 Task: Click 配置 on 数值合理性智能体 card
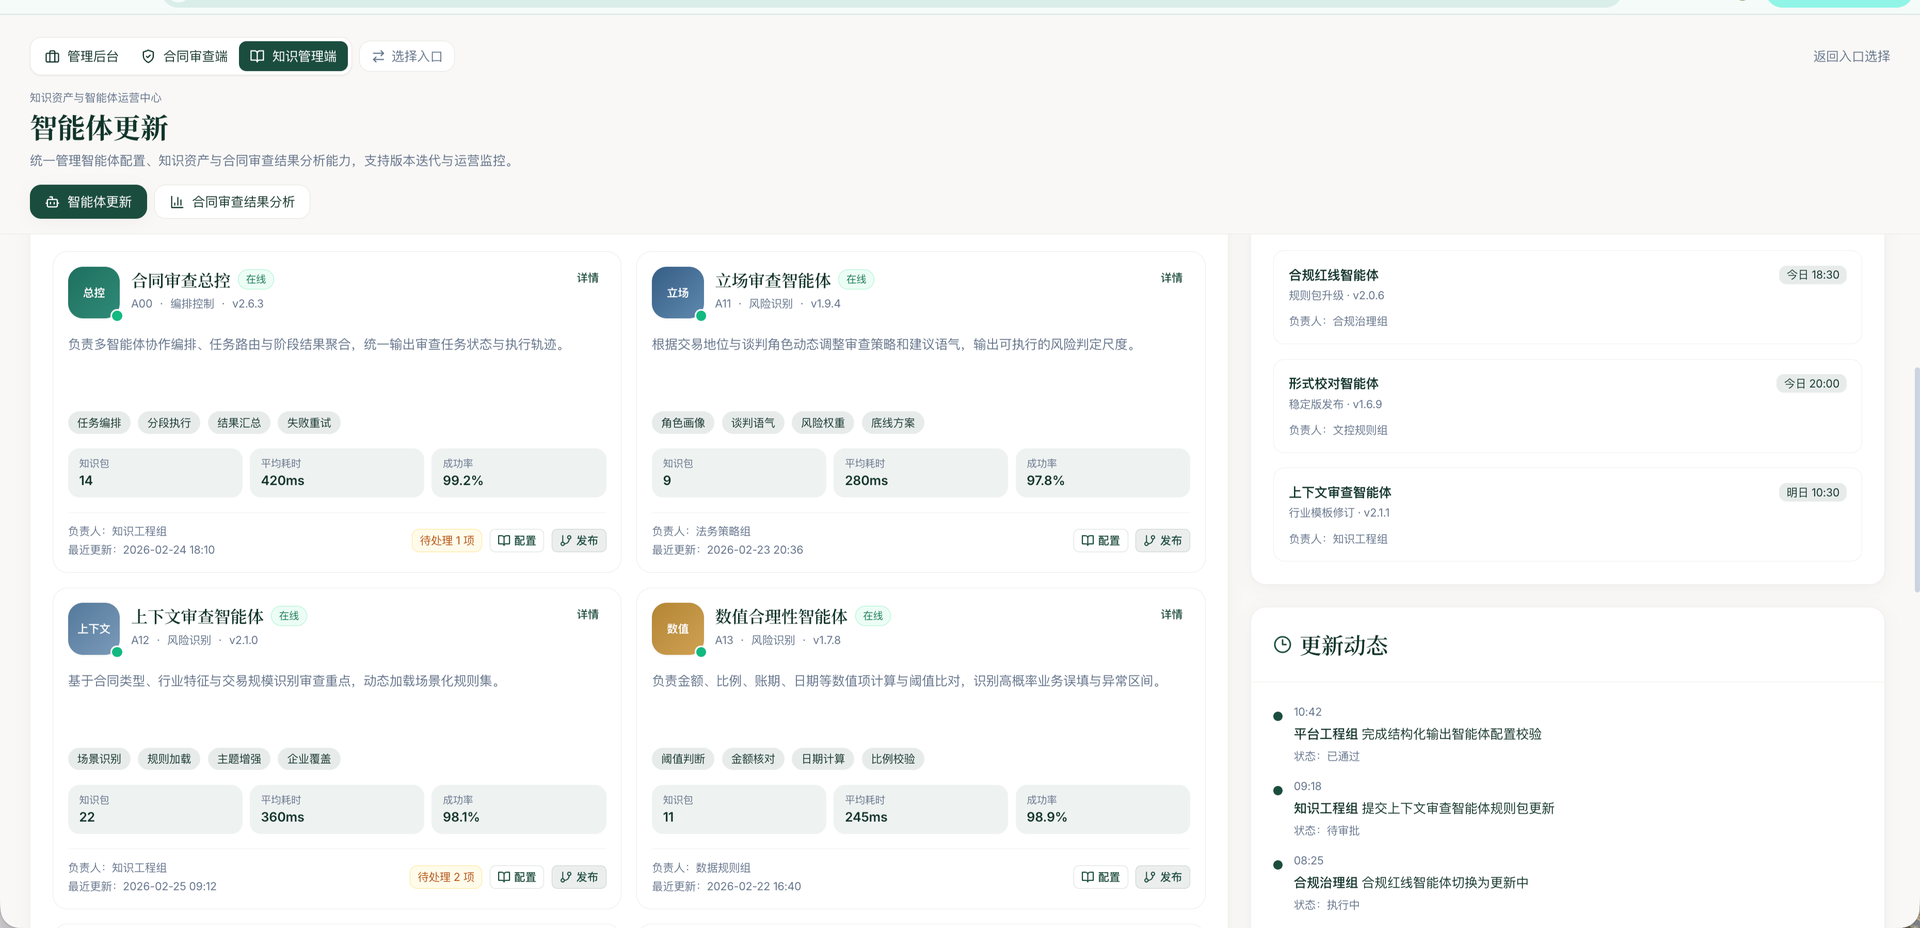[1101, 877]
